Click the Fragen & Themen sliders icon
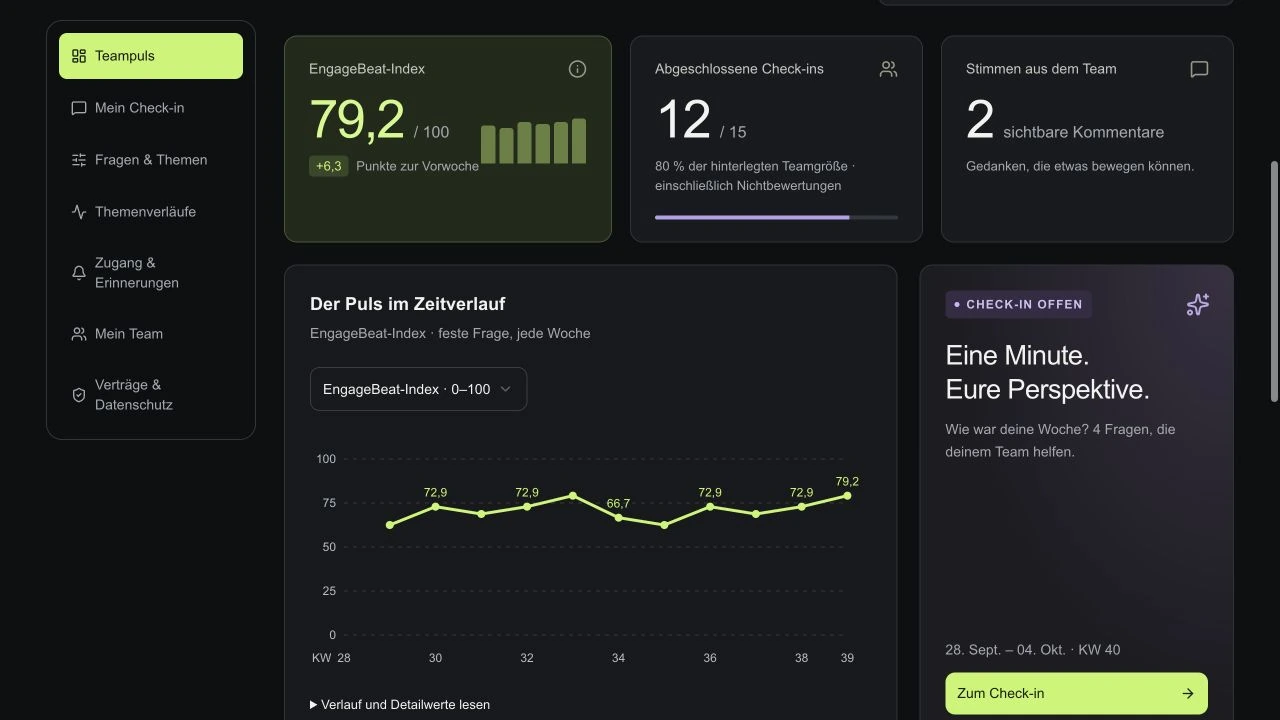Image resolution: width=1280 pixels, height=720 pixels. 79,160
